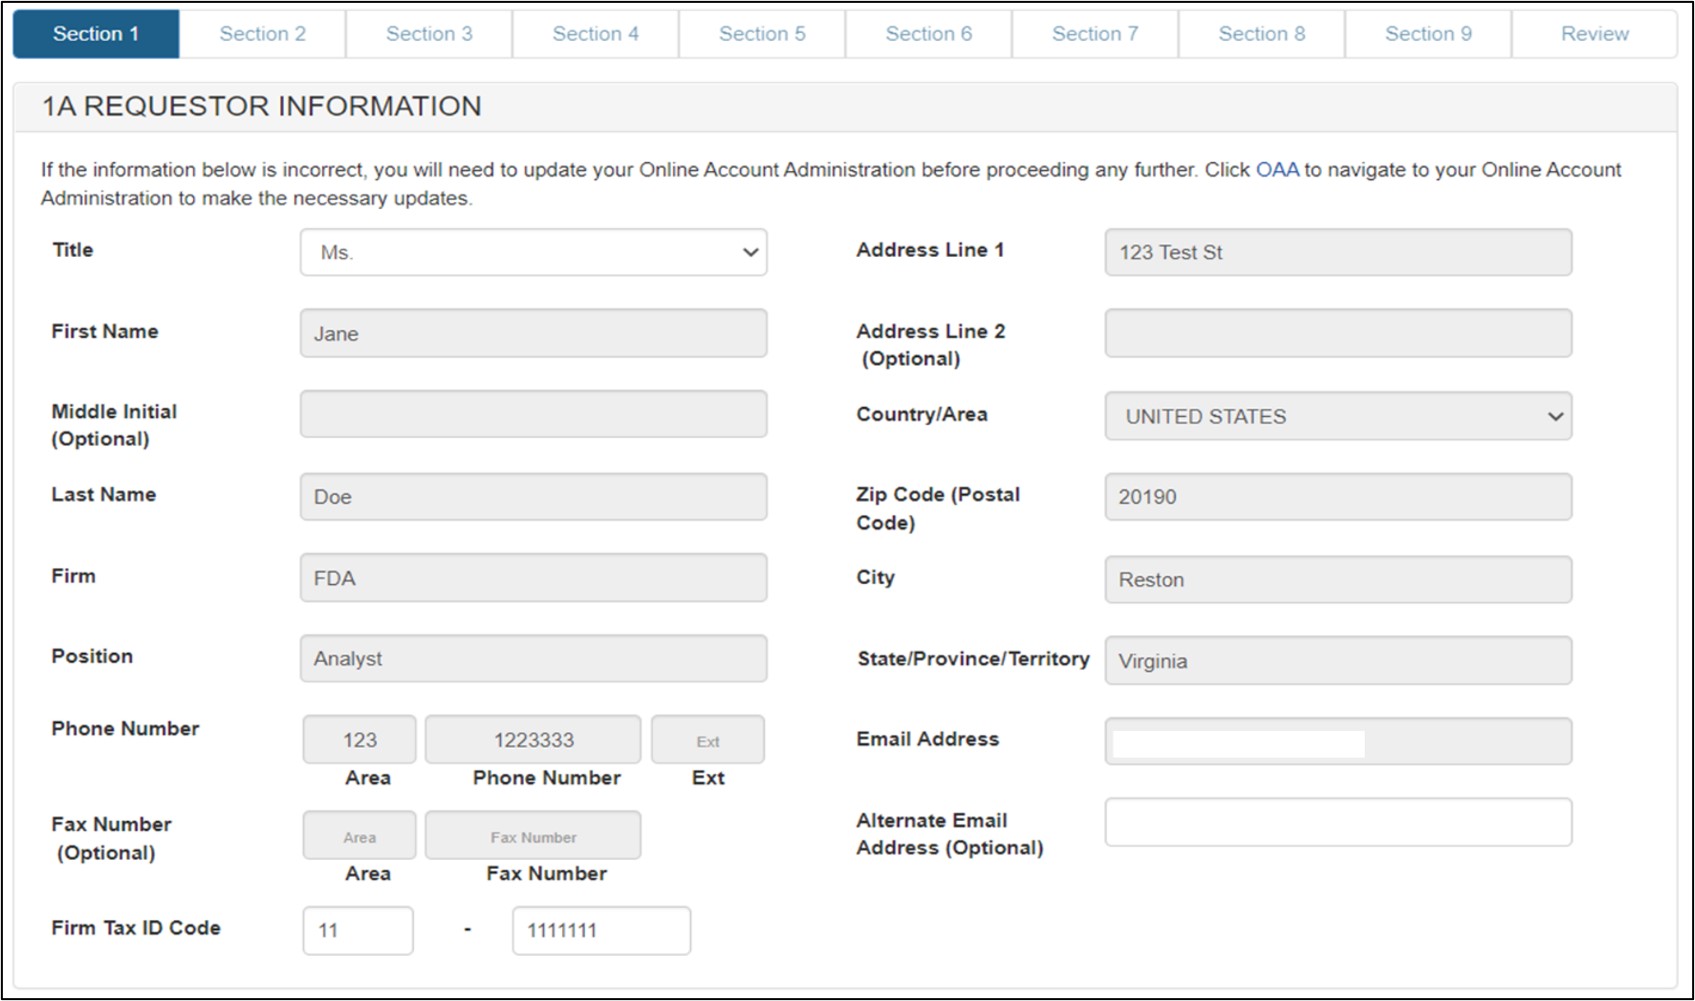This screenshot has width=1695, height=1001.
Task: Click the First Name field containing Jane
Action: (533, 333)
